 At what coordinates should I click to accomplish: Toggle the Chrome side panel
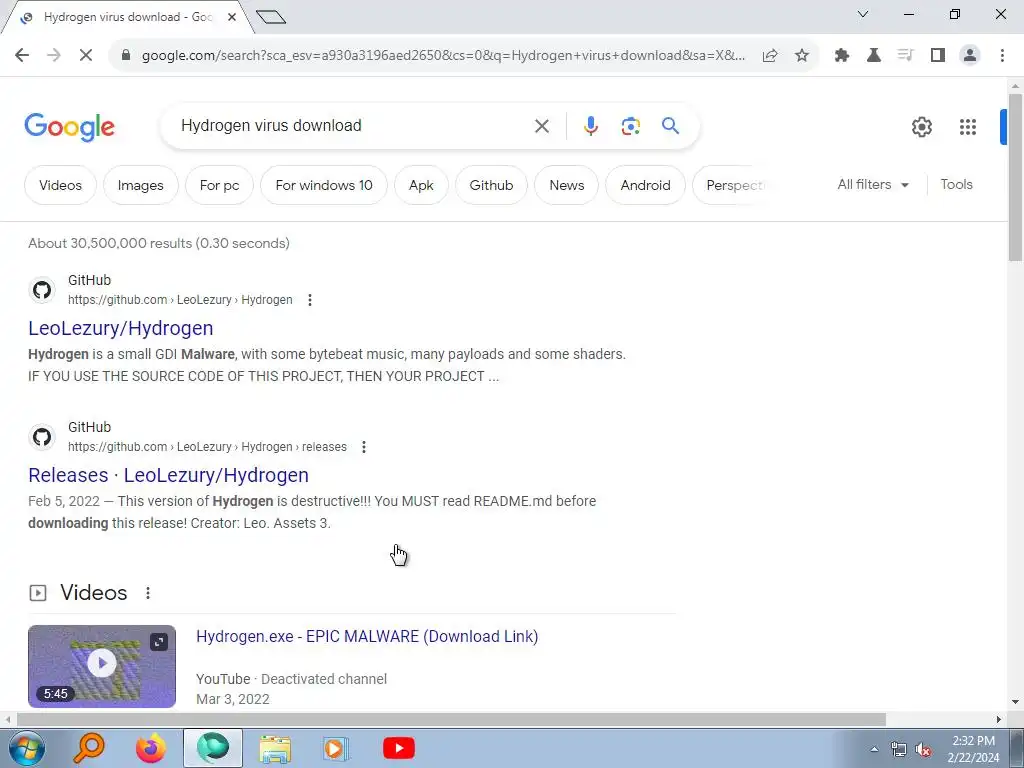pos(938,56)
